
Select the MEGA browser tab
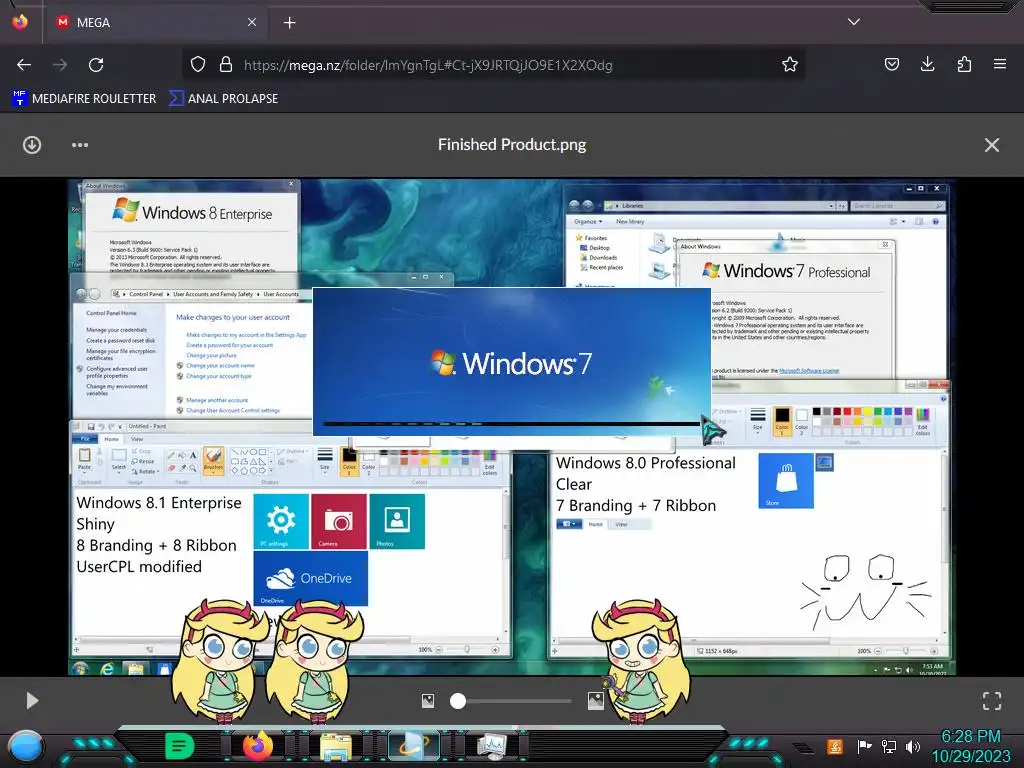click(x=155, y=22)
